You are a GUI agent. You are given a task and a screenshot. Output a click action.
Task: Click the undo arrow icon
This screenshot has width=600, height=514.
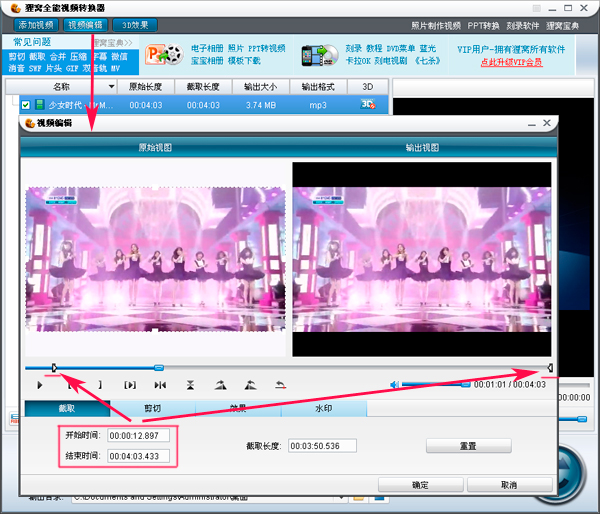click(280, 385)
